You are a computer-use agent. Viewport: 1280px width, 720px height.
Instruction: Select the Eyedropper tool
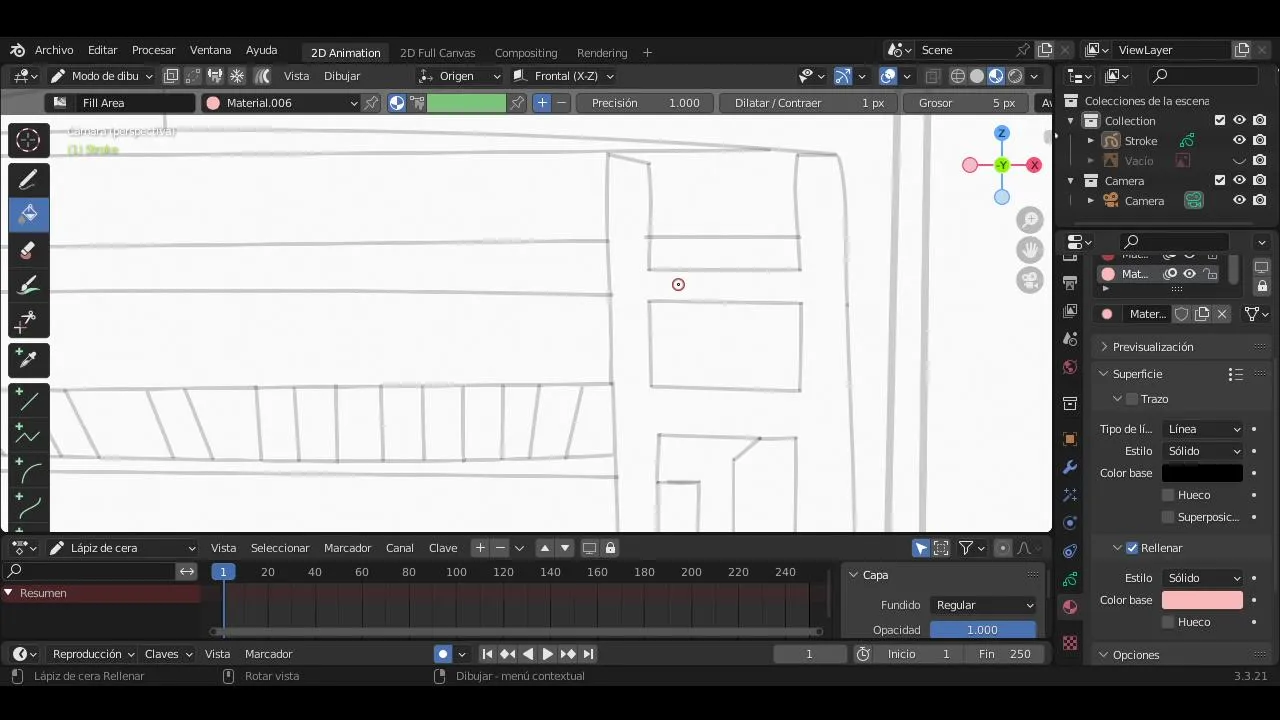coord(28,360)
